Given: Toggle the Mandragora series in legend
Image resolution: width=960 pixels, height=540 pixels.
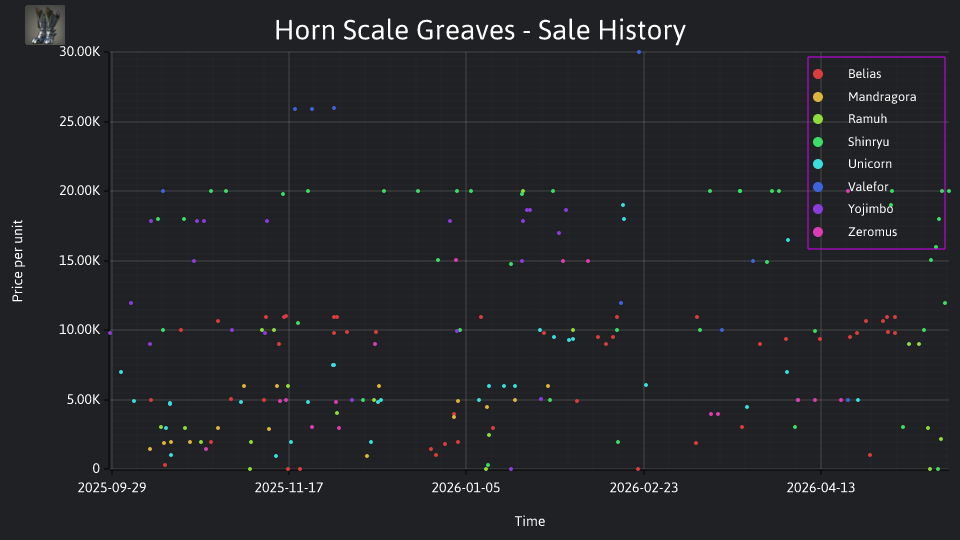Looking at the screenshot, I should 882,97.
